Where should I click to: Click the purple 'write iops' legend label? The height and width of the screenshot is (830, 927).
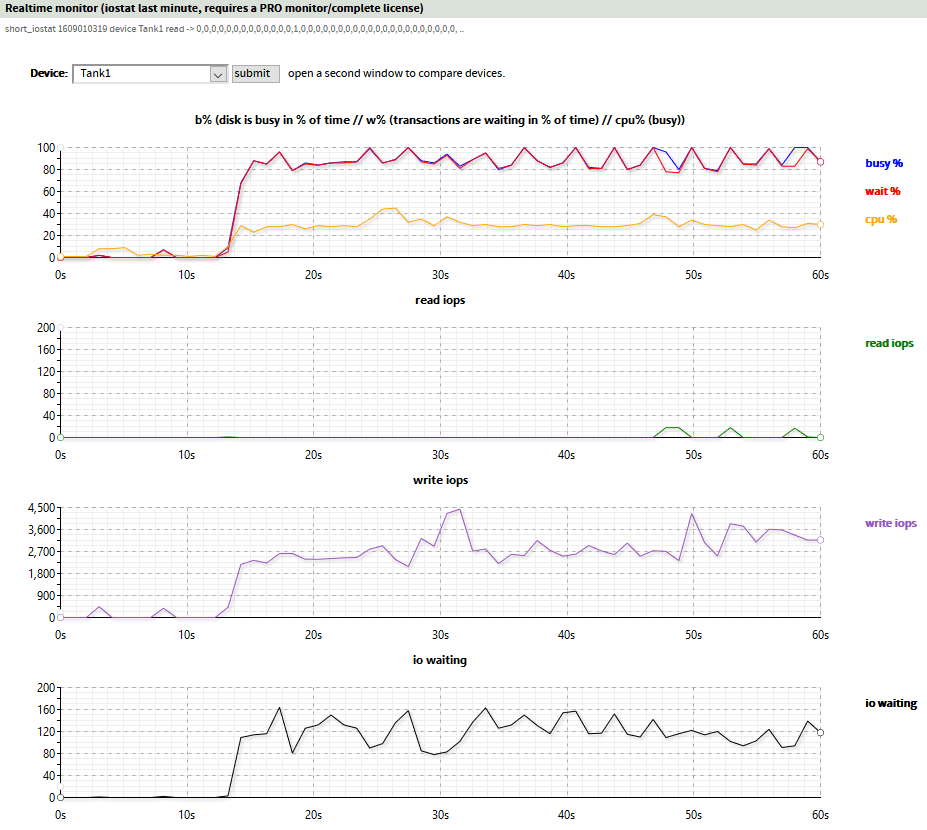coord(891,523)
